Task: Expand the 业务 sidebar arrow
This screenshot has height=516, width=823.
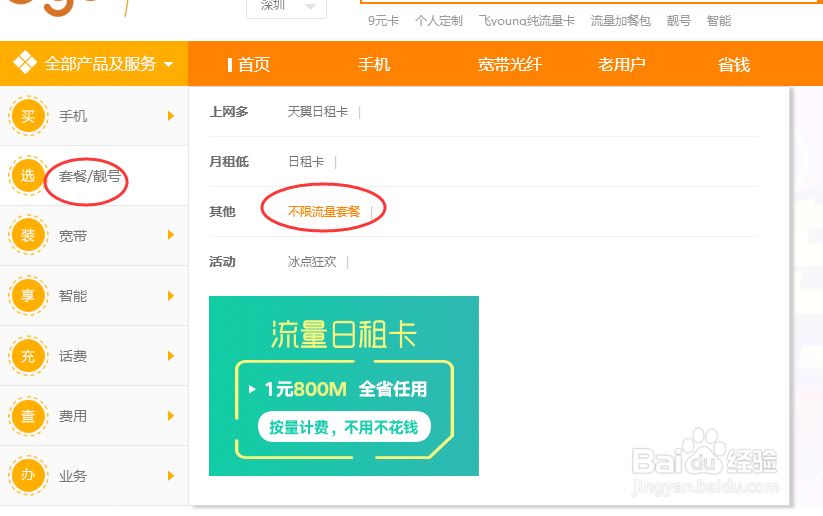Action: click(x=171, y=476)
